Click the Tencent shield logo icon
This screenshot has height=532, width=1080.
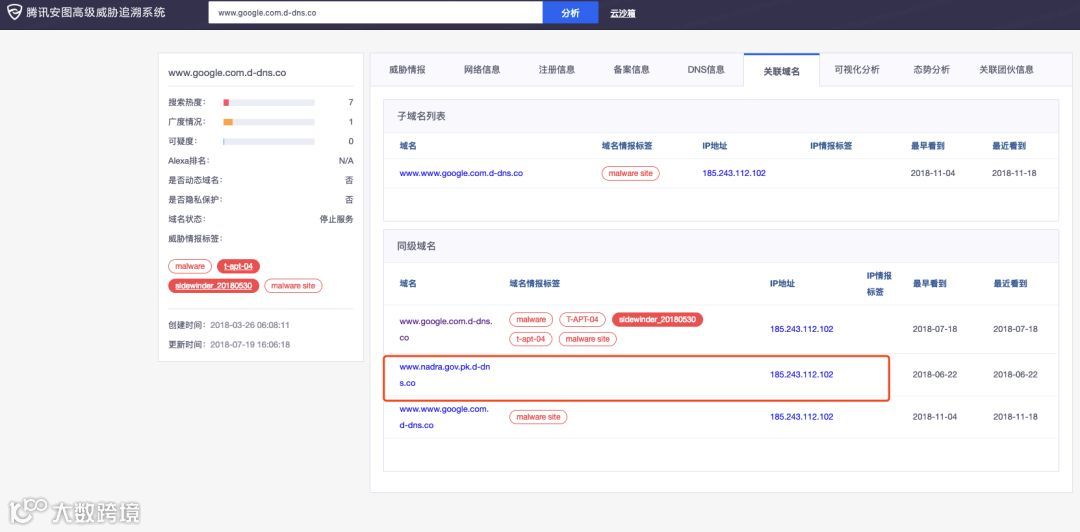coord(14,12)
